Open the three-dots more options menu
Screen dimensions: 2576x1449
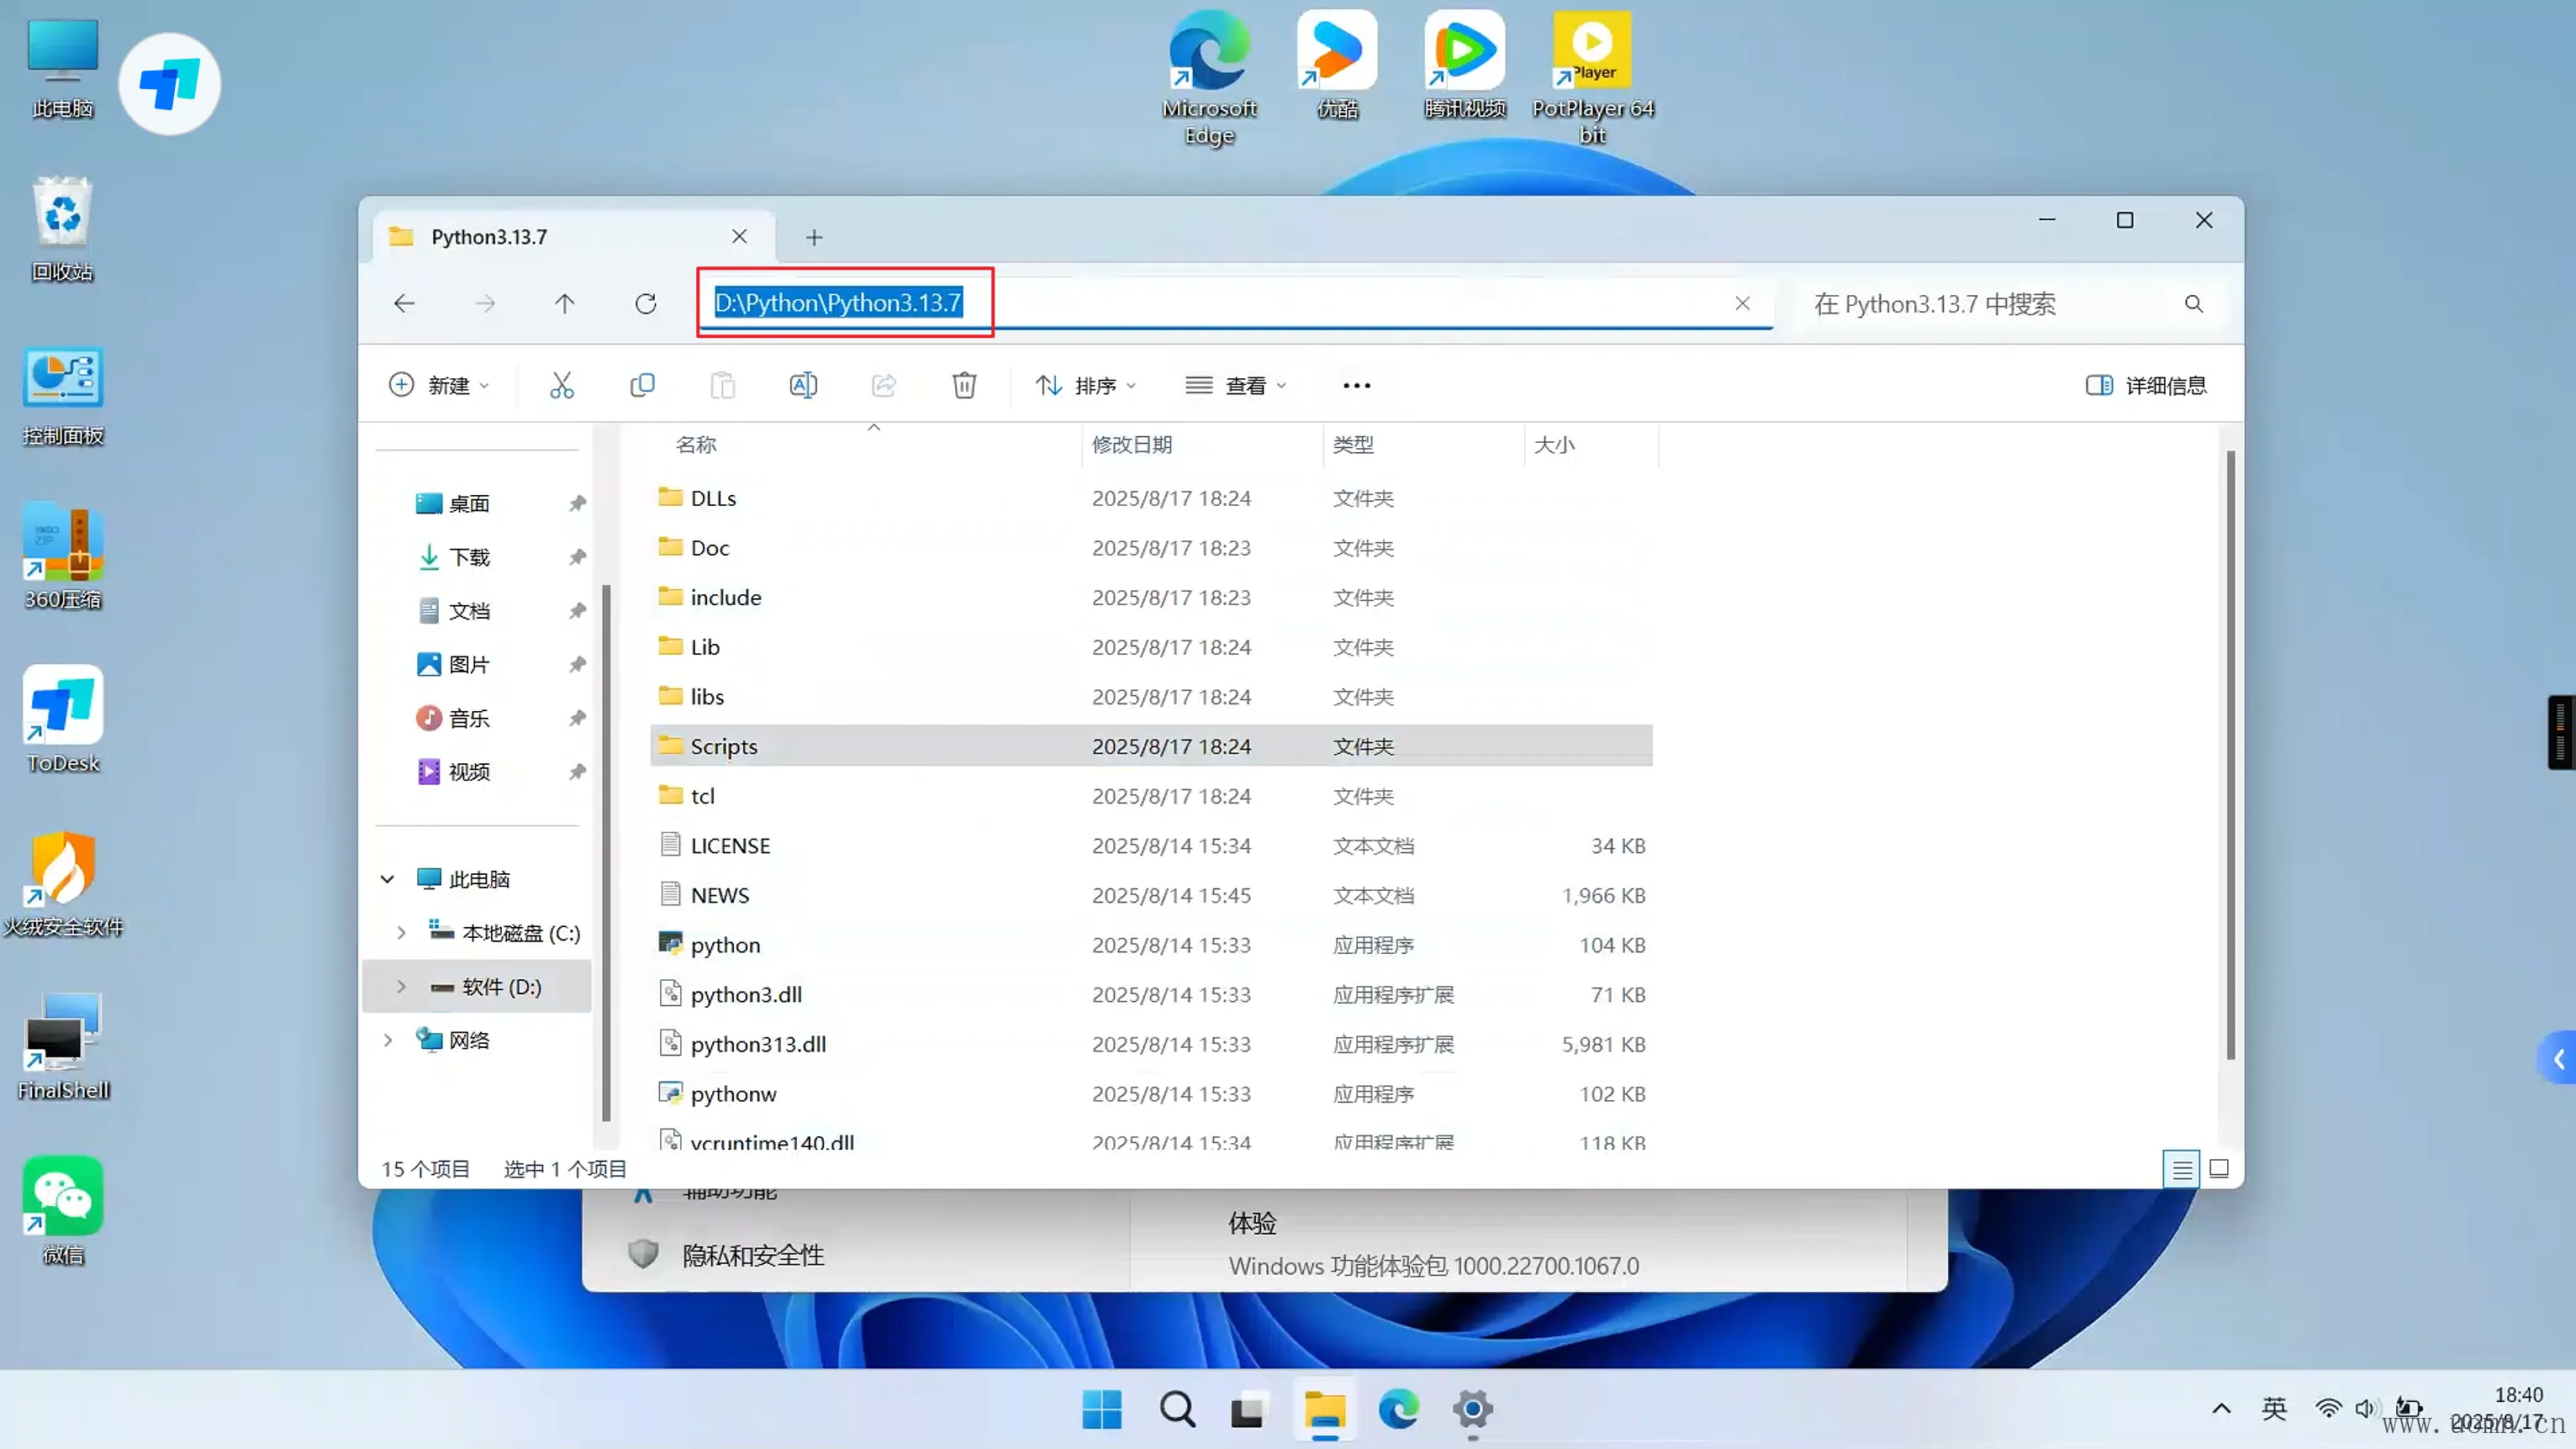[x=1356, y=385]
